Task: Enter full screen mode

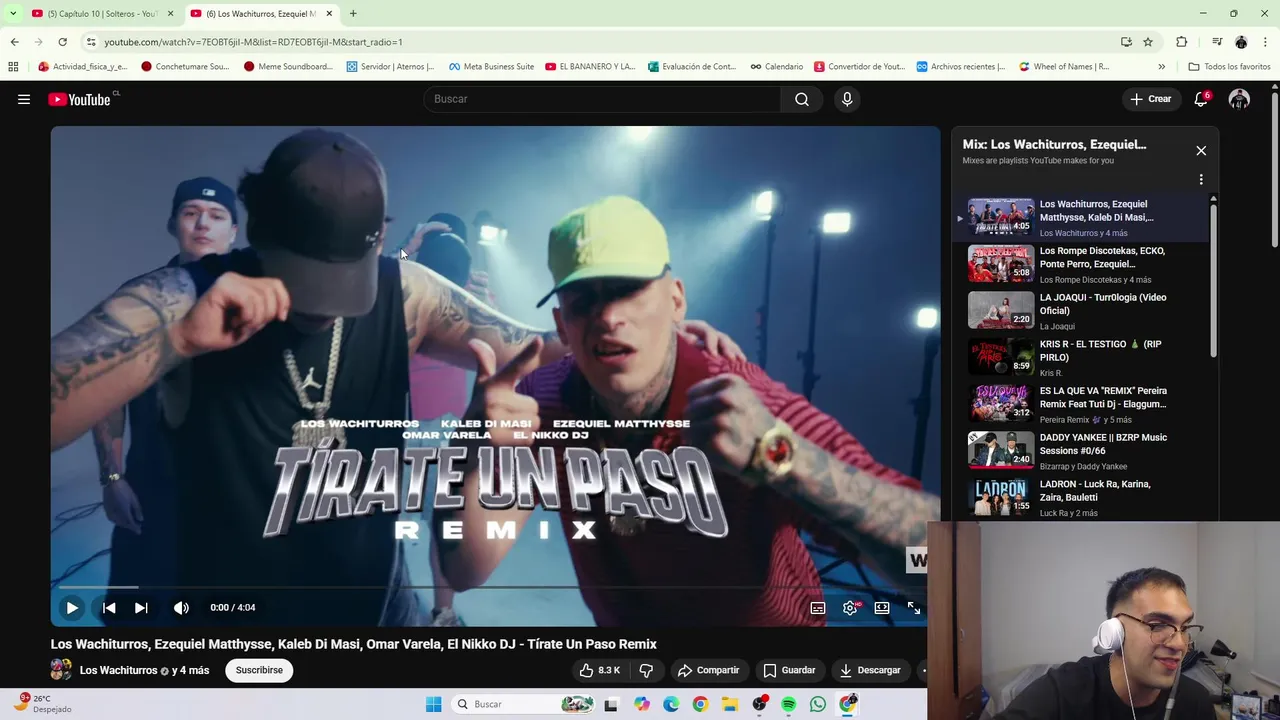Action: pos(914,607)
